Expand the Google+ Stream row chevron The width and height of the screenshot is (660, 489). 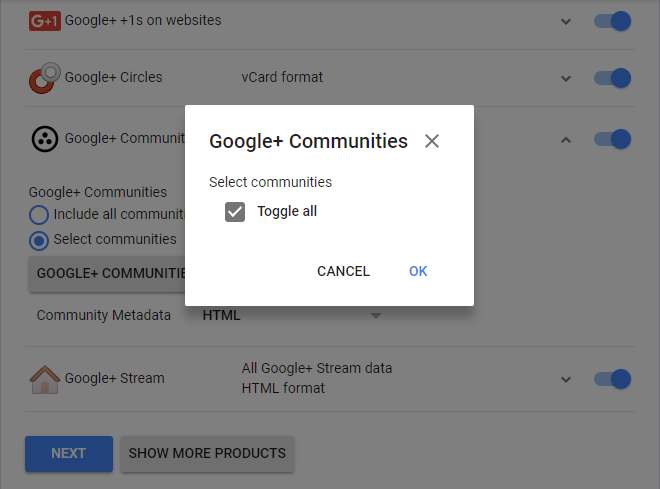click(566, 380)
